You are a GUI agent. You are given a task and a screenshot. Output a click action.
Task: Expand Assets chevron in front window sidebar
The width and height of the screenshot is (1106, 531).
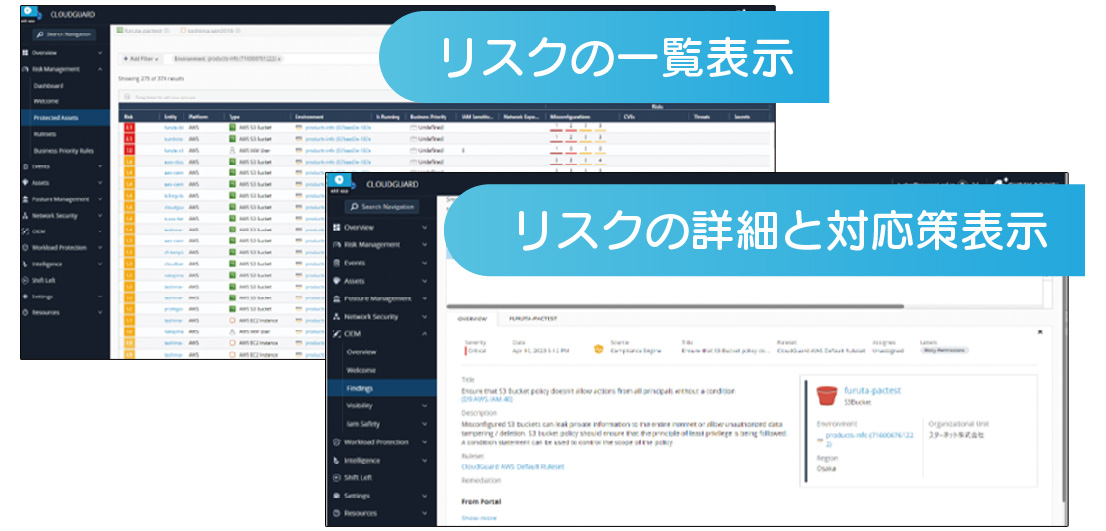click(424, 281)
